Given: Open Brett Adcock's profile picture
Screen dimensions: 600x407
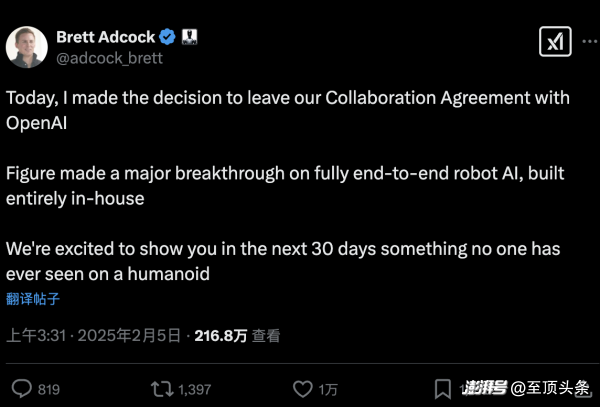Looking at the screenshot, I should (x=25, y=46).
